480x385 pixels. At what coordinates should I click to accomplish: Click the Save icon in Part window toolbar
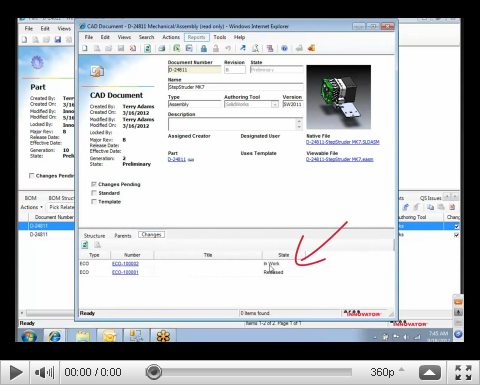coord(58,40)
